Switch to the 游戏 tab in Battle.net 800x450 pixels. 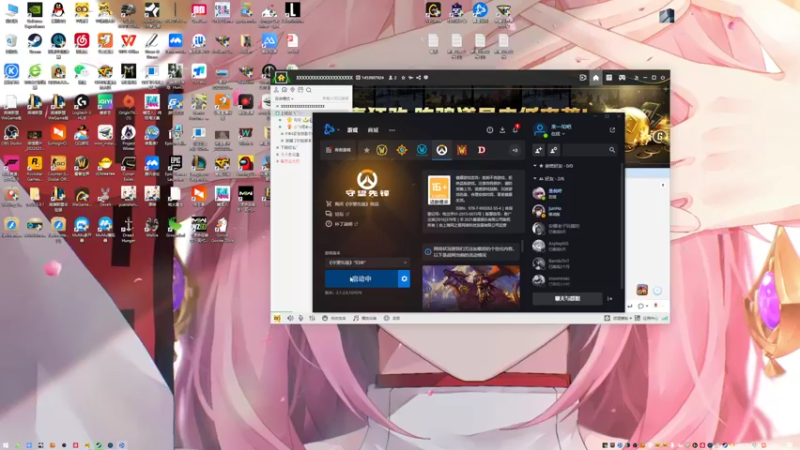(353, 130)
